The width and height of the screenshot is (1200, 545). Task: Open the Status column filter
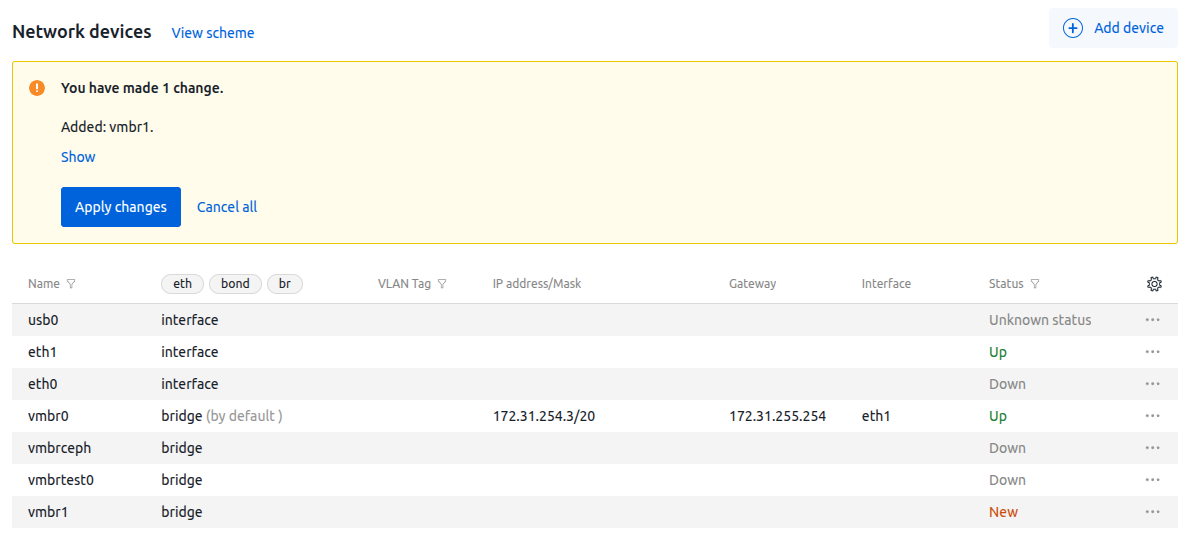coord(1035,284)
